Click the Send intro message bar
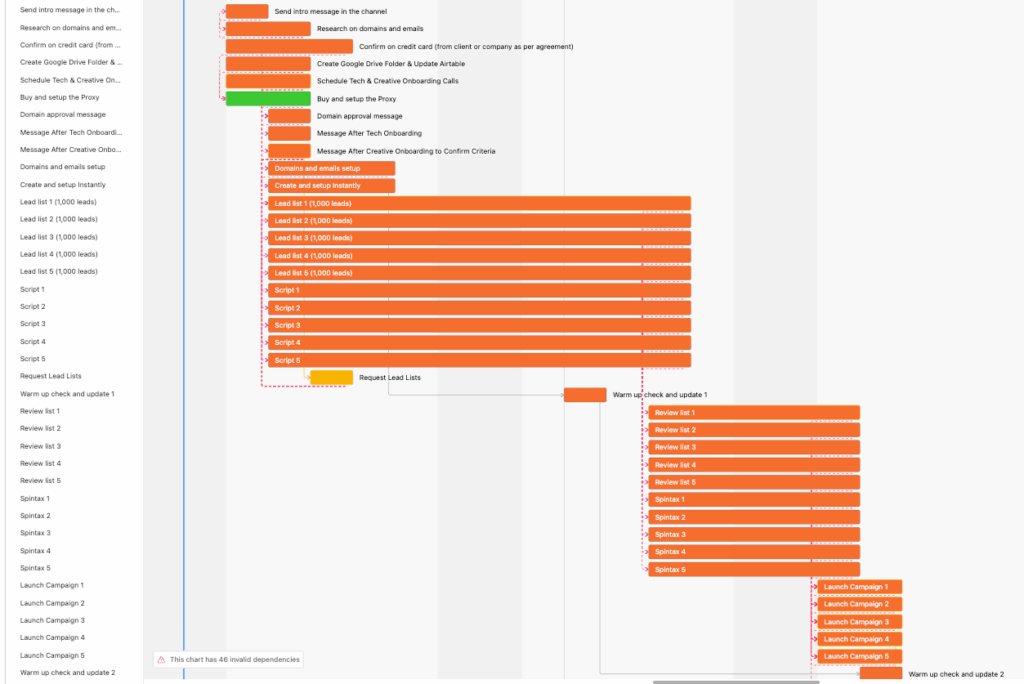 click(247, 11)
